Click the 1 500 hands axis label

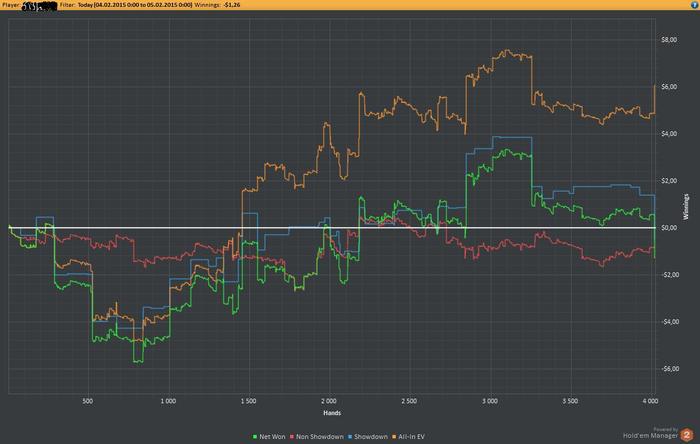tap(249, 401)
